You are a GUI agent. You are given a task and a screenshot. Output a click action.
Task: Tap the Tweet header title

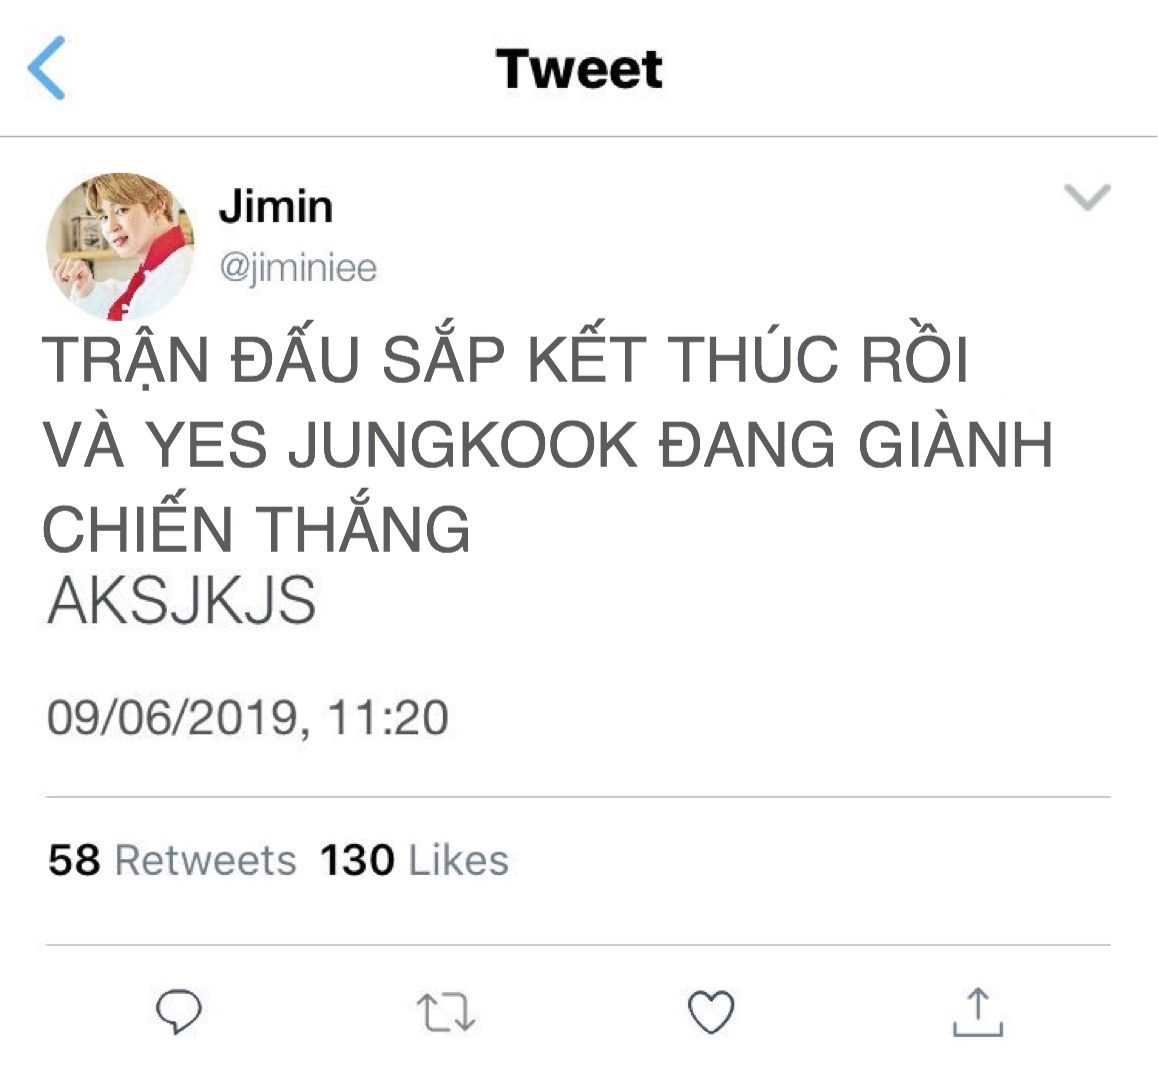[x=579, y=69]
